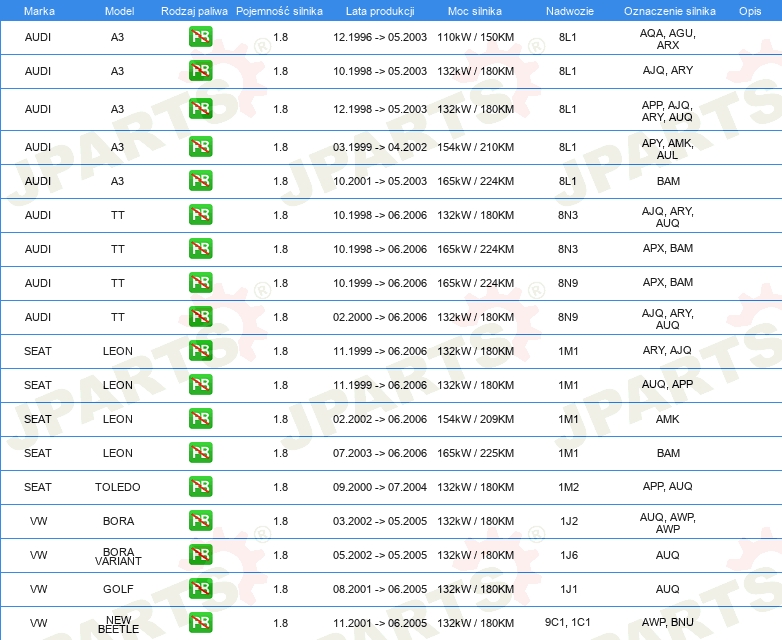Select the AUQ, APP engine code cell

[x=667, y=384]
